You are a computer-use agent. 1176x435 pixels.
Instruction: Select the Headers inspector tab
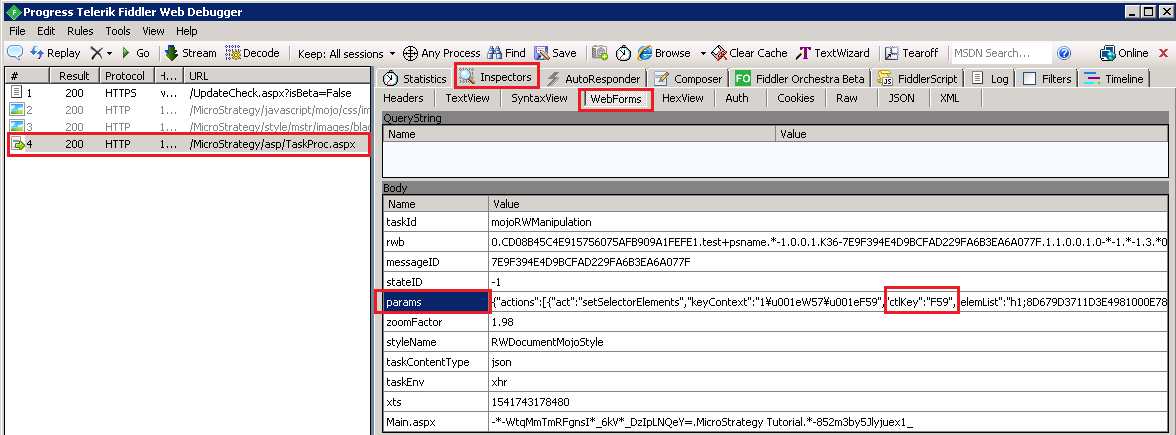[403, 98]
